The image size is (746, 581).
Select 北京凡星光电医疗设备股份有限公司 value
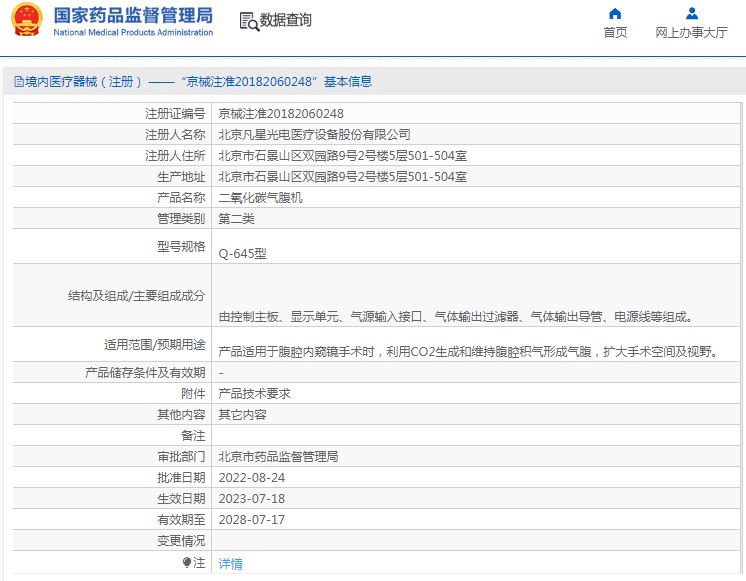pos(314,135)
